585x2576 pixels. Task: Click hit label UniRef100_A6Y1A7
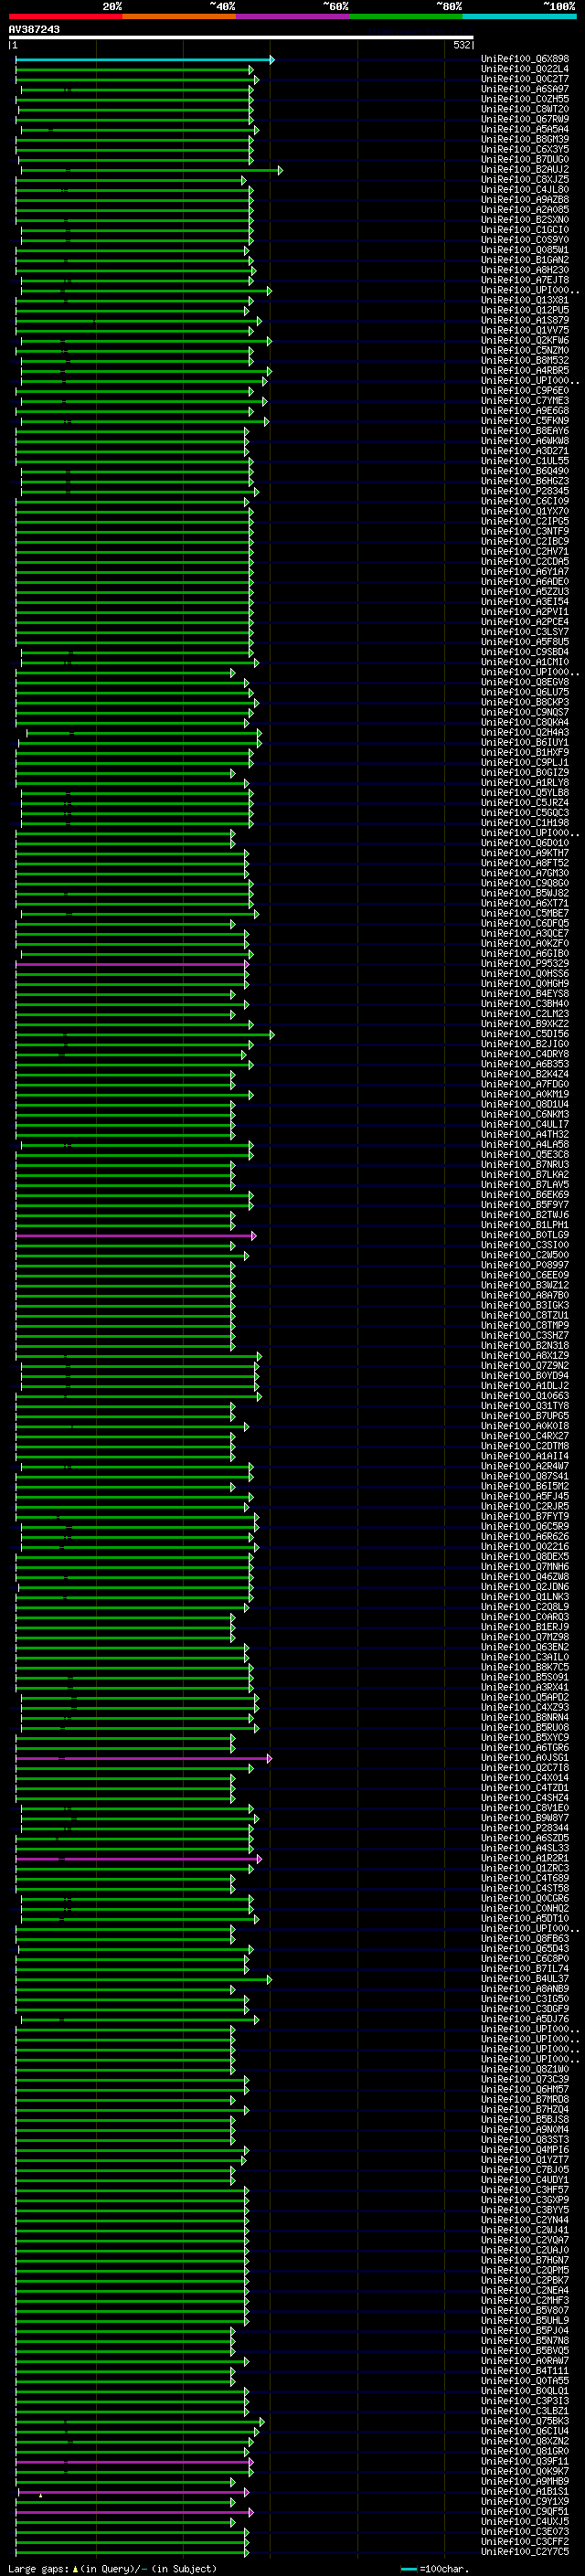pyautogui.click(x=525, y=571)
